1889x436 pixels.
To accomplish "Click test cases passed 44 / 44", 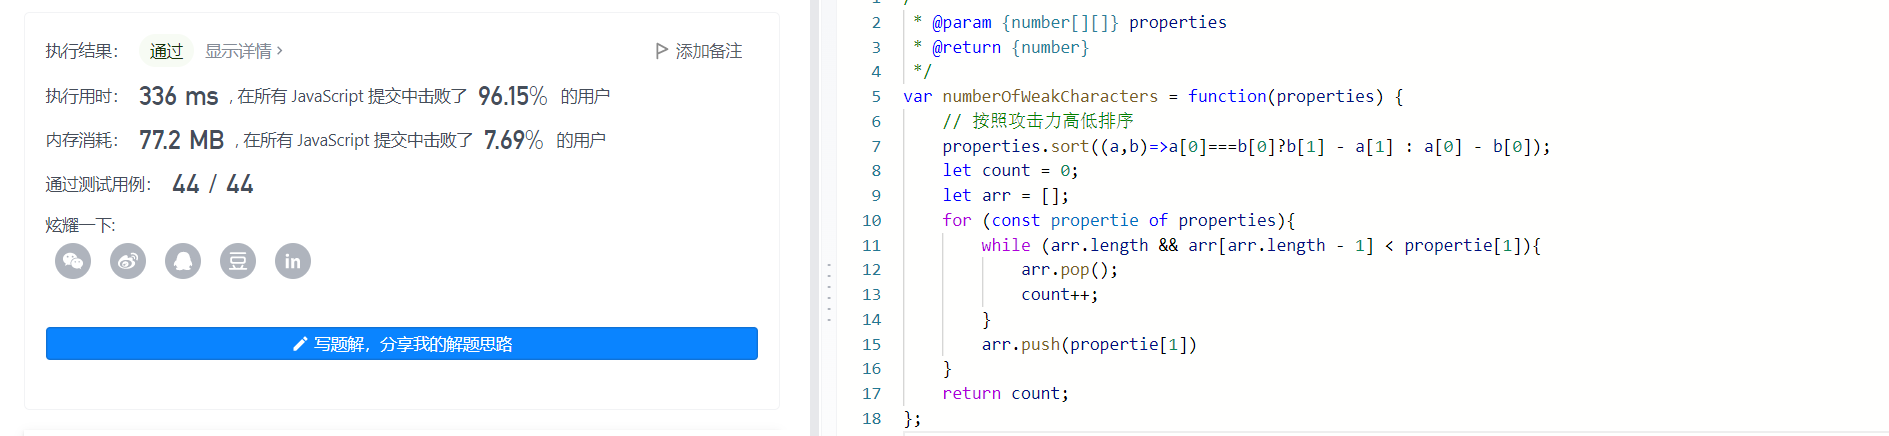I will click(213, 184).
